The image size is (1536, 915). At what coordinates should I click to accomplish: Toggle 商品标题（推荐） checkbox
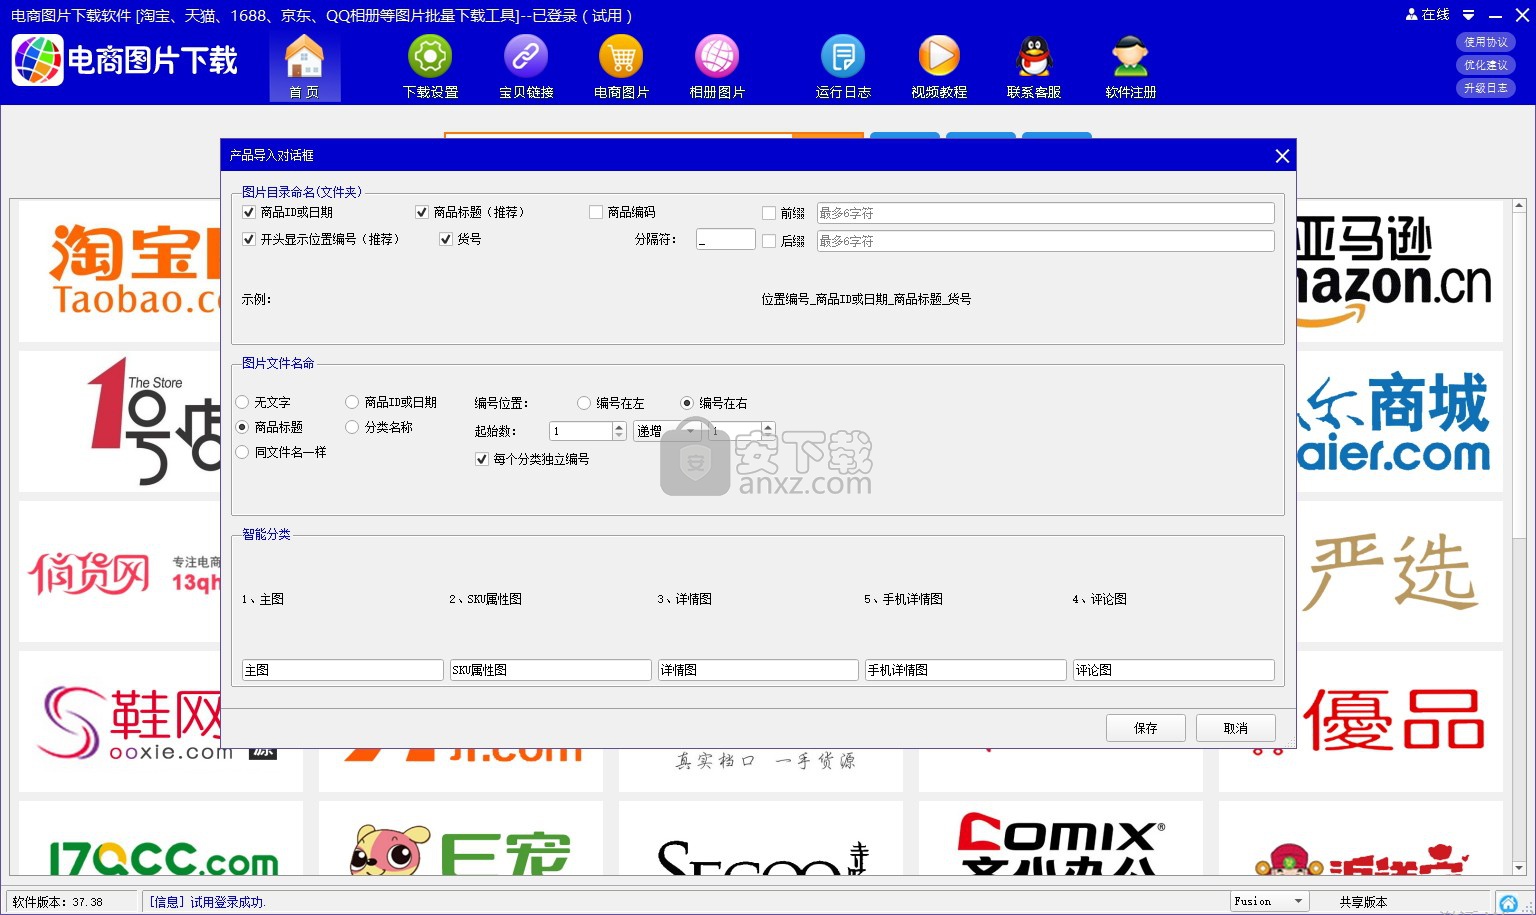click(x=422, y=212)
